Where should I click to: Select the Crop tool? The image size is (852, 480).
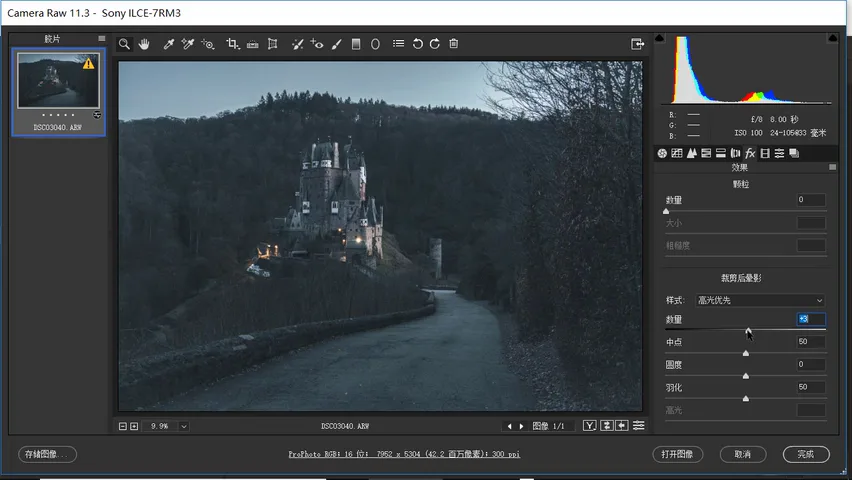click(x=233, y=44)
